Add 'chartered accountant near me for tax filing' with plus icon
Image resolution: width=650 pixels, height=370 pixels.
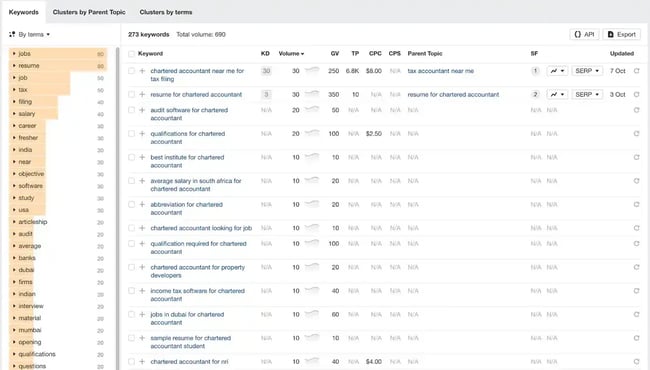[x=142, y=71]
